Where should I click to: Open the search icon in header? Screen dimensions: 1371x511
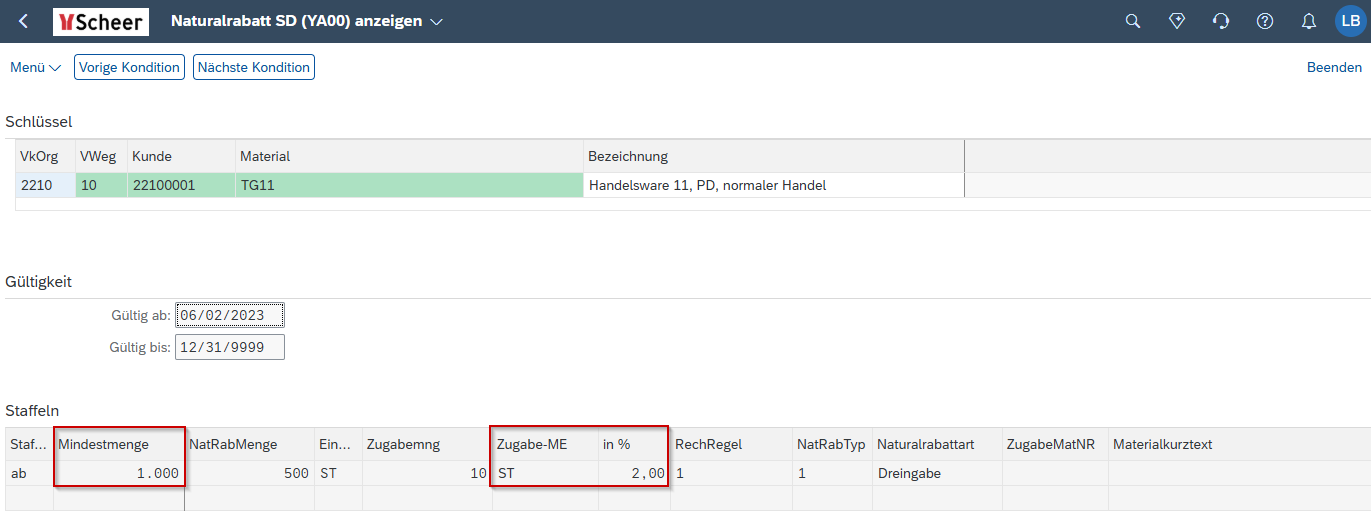(1133, 21)
